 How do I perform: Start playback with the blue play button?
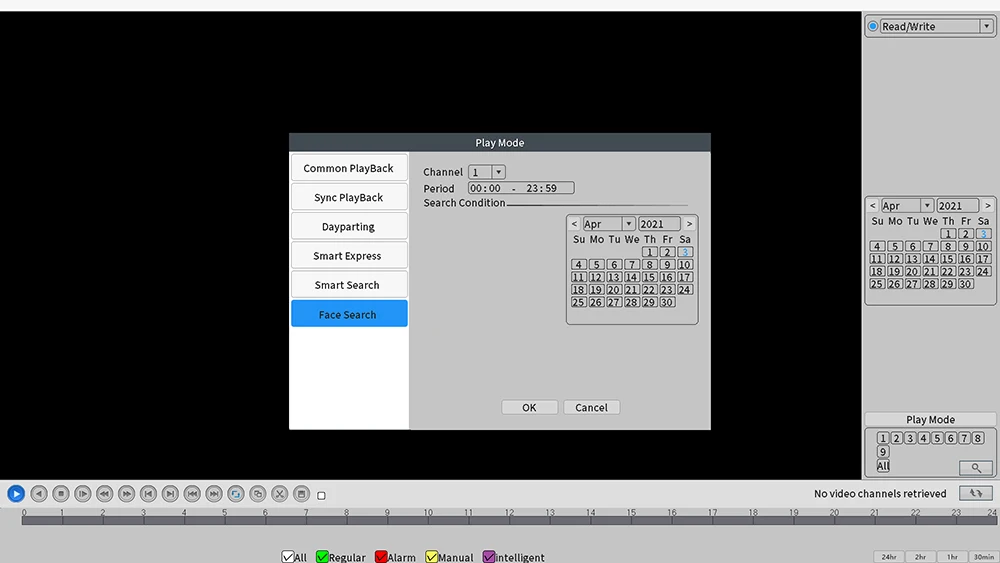tap(16, 494)
